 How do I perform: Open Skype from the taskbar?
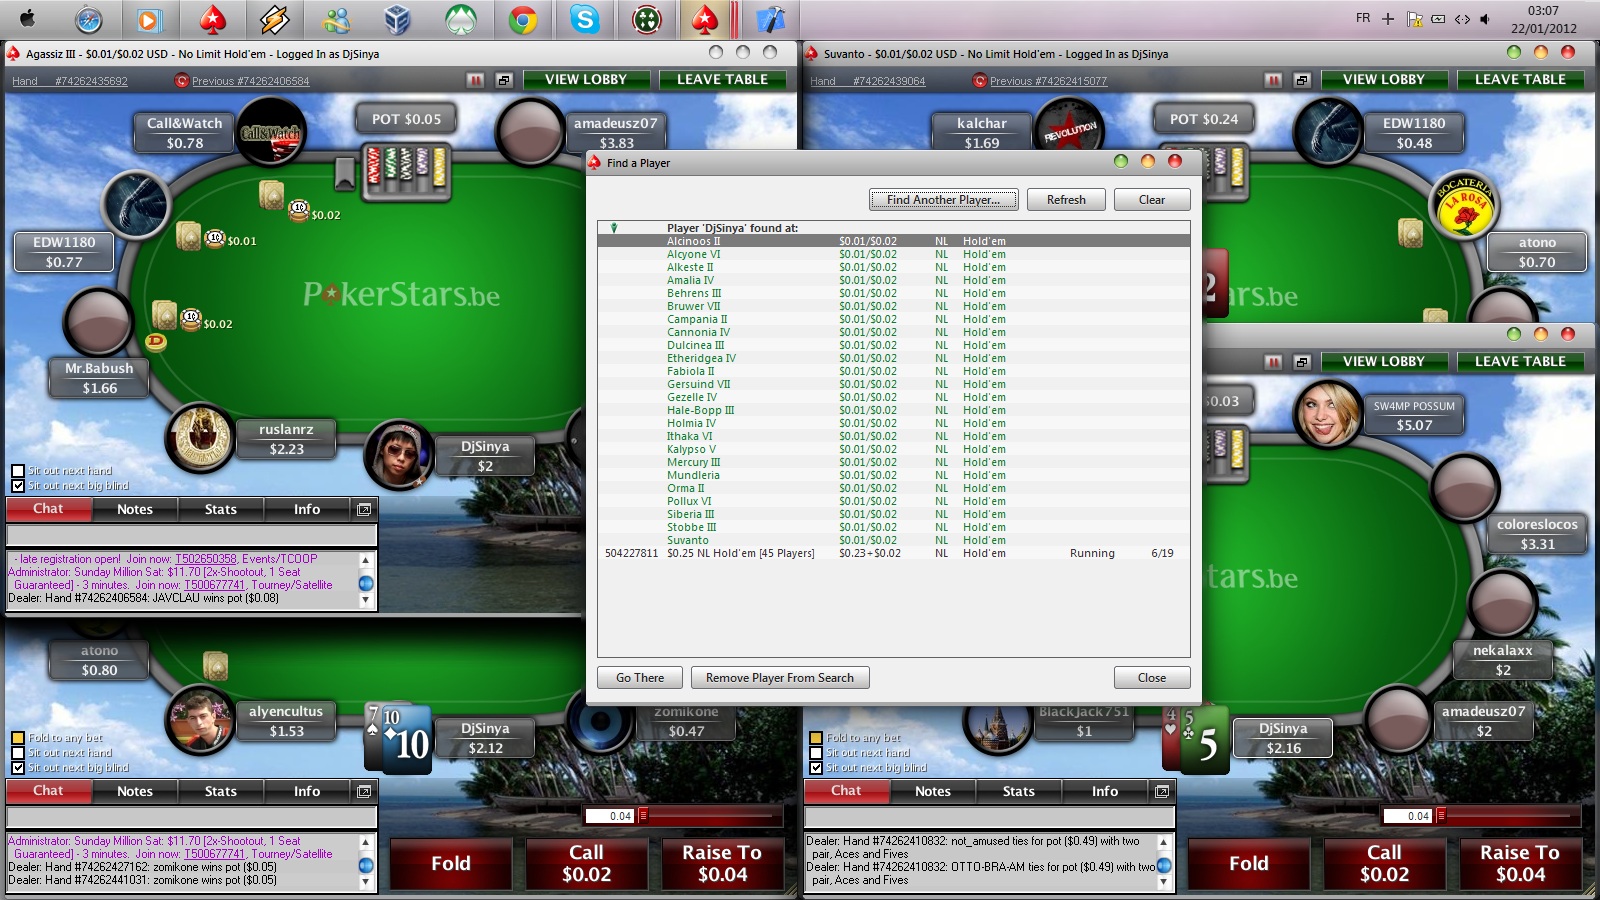[x=584, y=19]
